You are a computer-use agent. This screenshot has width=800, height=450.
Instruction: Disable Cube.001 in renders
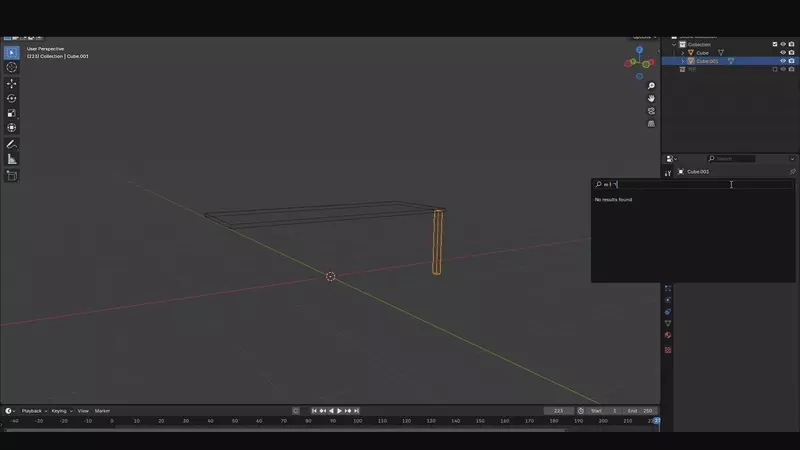coord(791,61)
